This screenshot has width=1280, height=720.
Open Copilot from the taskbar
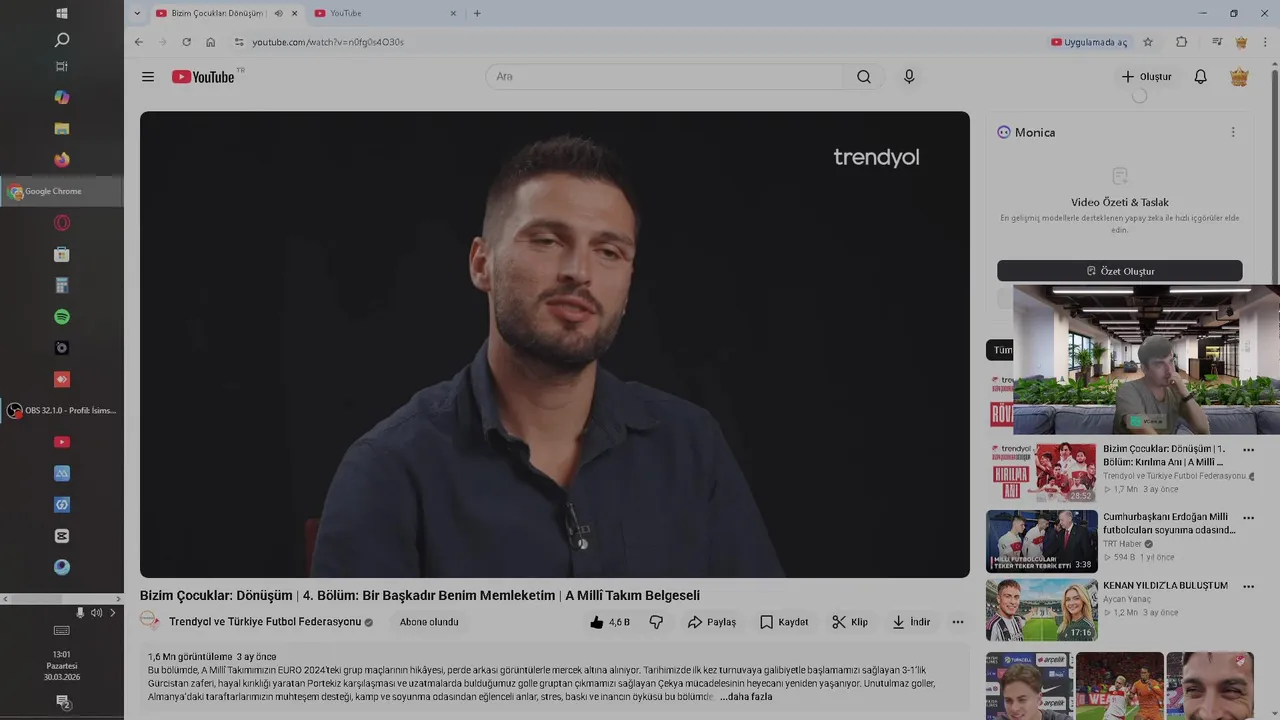coord(62,97)
